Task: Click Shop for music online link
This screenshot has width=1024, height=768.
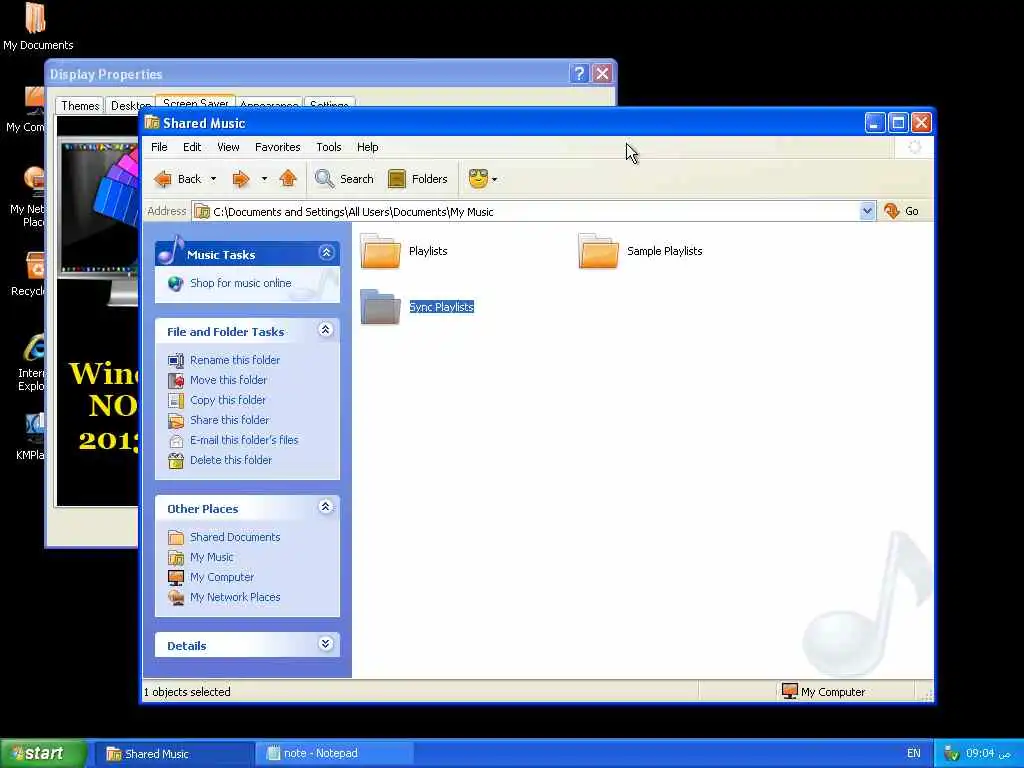Action: coord(240,283)
